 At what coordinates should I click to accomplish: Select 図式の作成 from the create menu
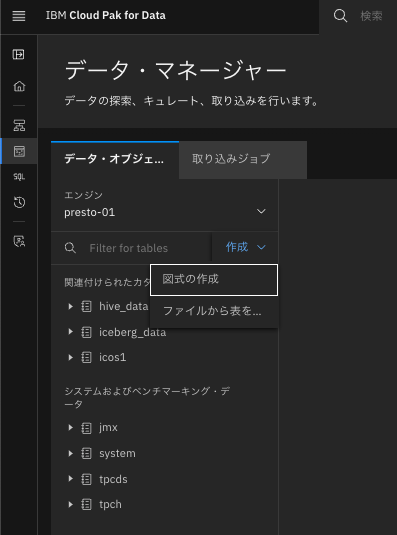[x=214, y=280]
